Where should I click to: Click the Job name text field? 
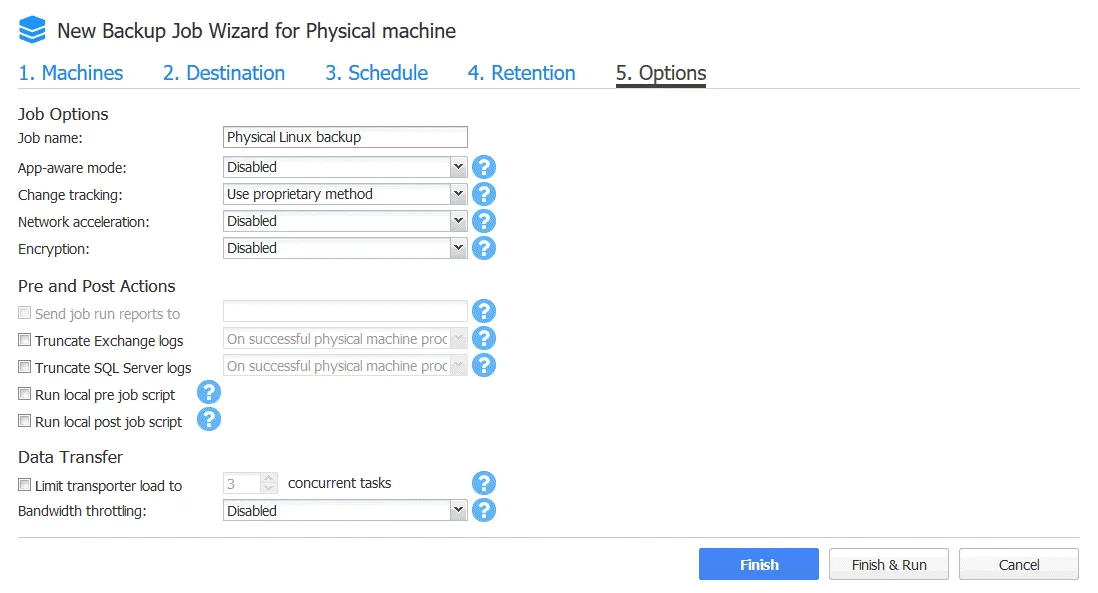coord(345,137)
